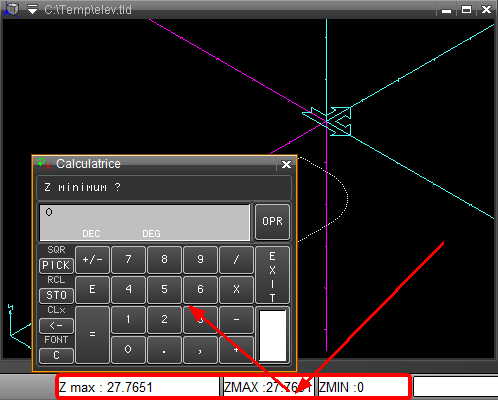The width and height of the screenshot is (498, 400).
Task: Click the C clear button
Action: [56, 356]
